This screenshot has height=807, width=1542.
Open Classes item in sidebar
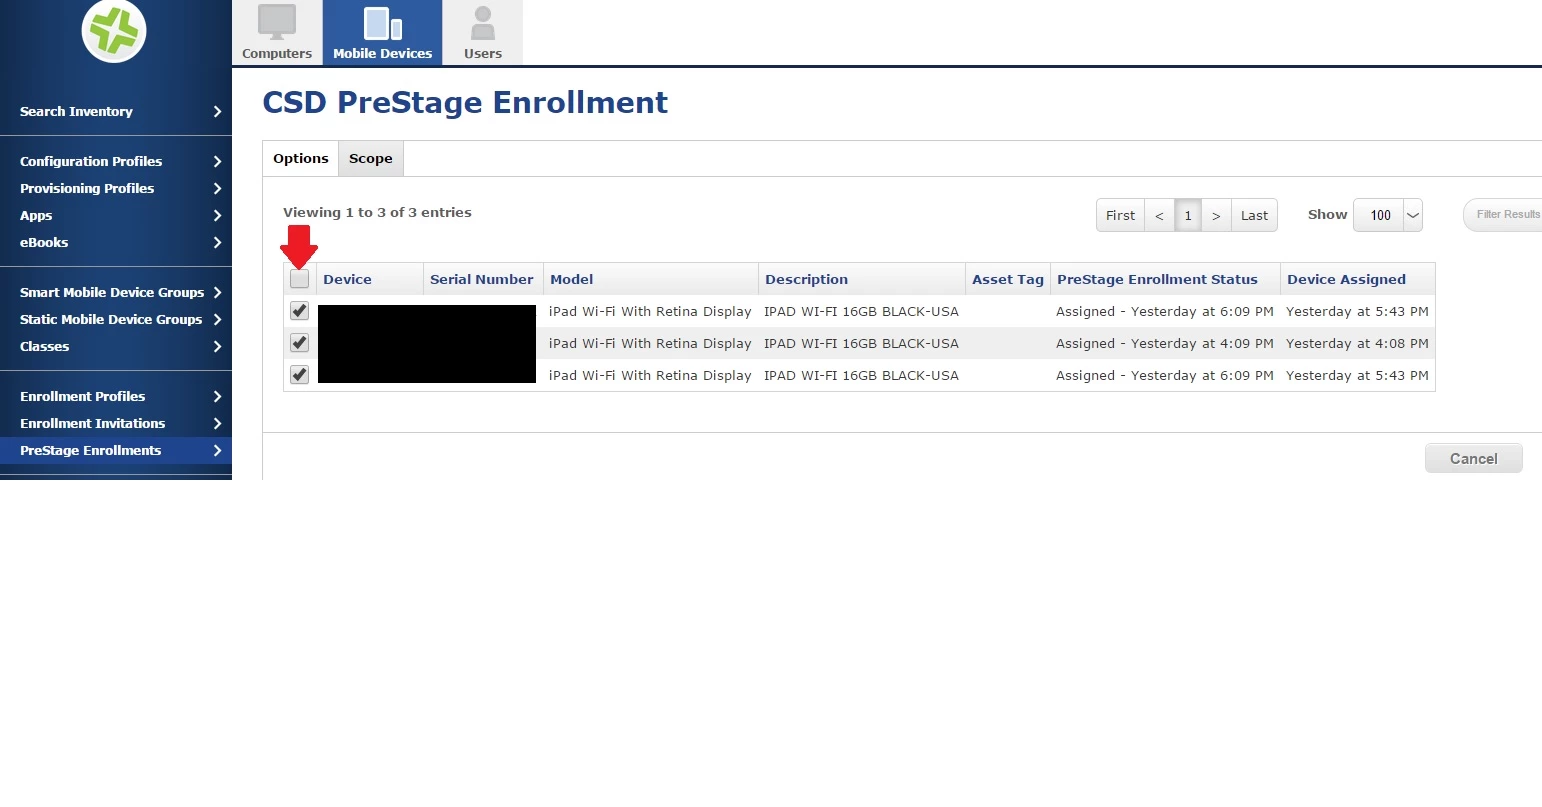45,346
